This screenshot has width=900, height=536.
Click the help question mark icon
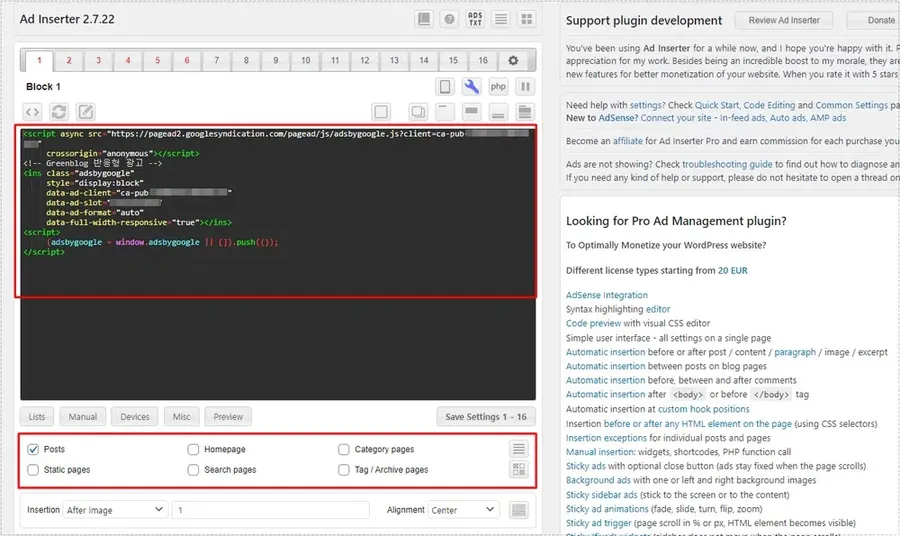click(x=449, y=19)
